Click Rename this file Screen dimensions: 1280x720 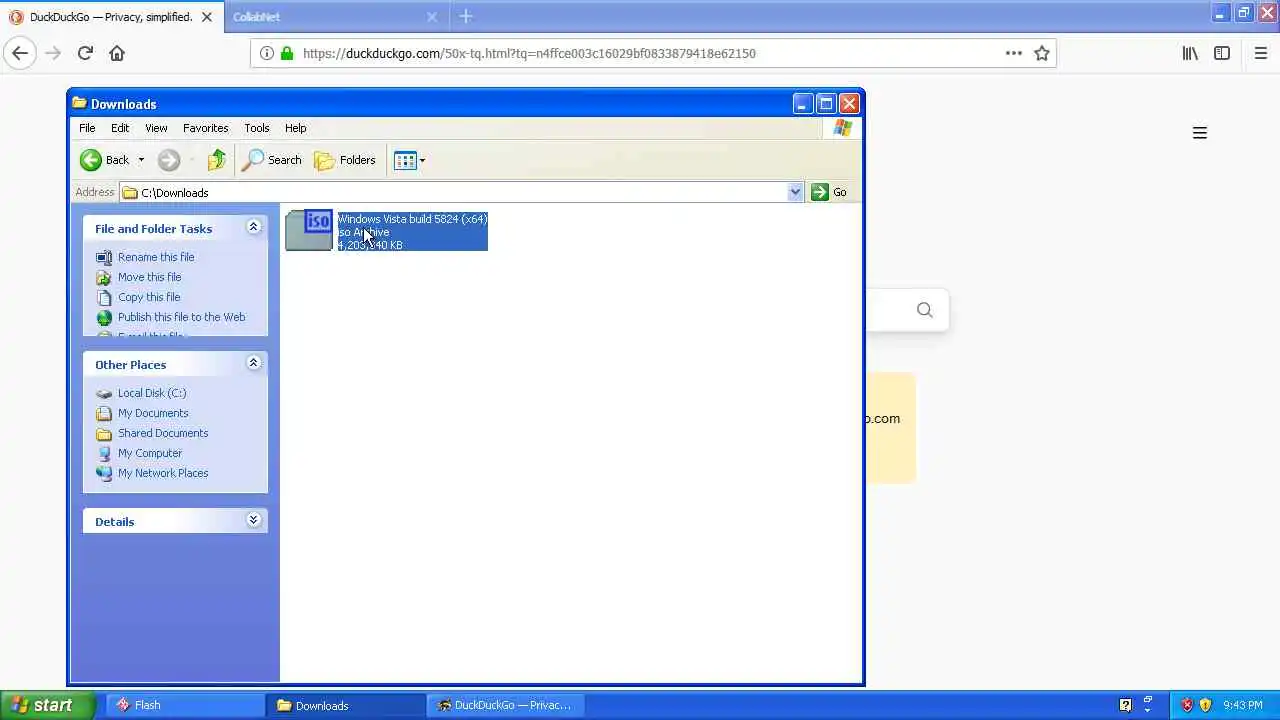click(x=156, y=257)
